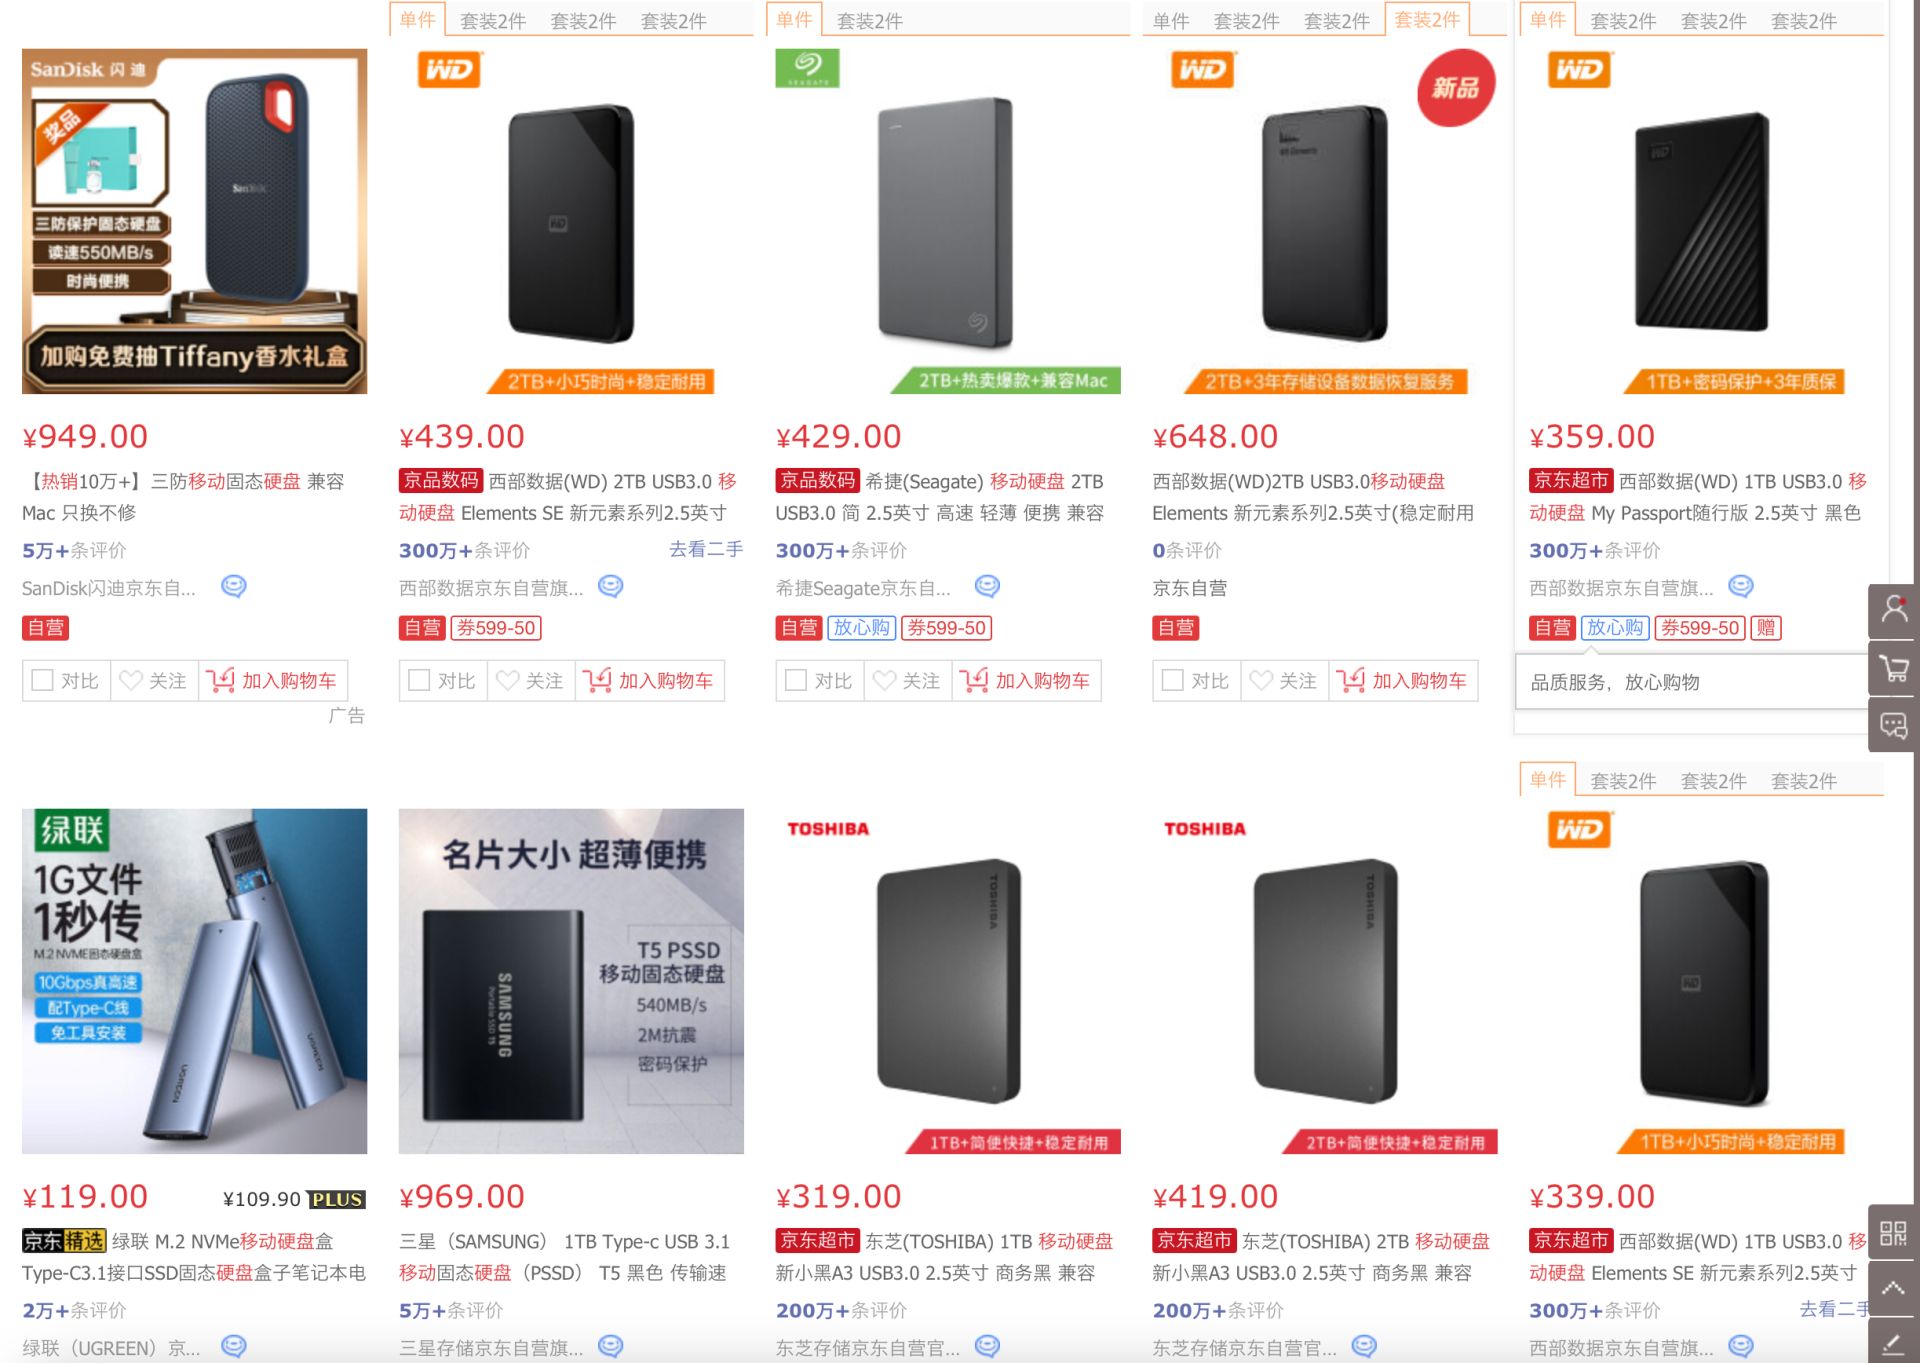Open the shopping cart sidebar icon

(x=1893, y=668)
